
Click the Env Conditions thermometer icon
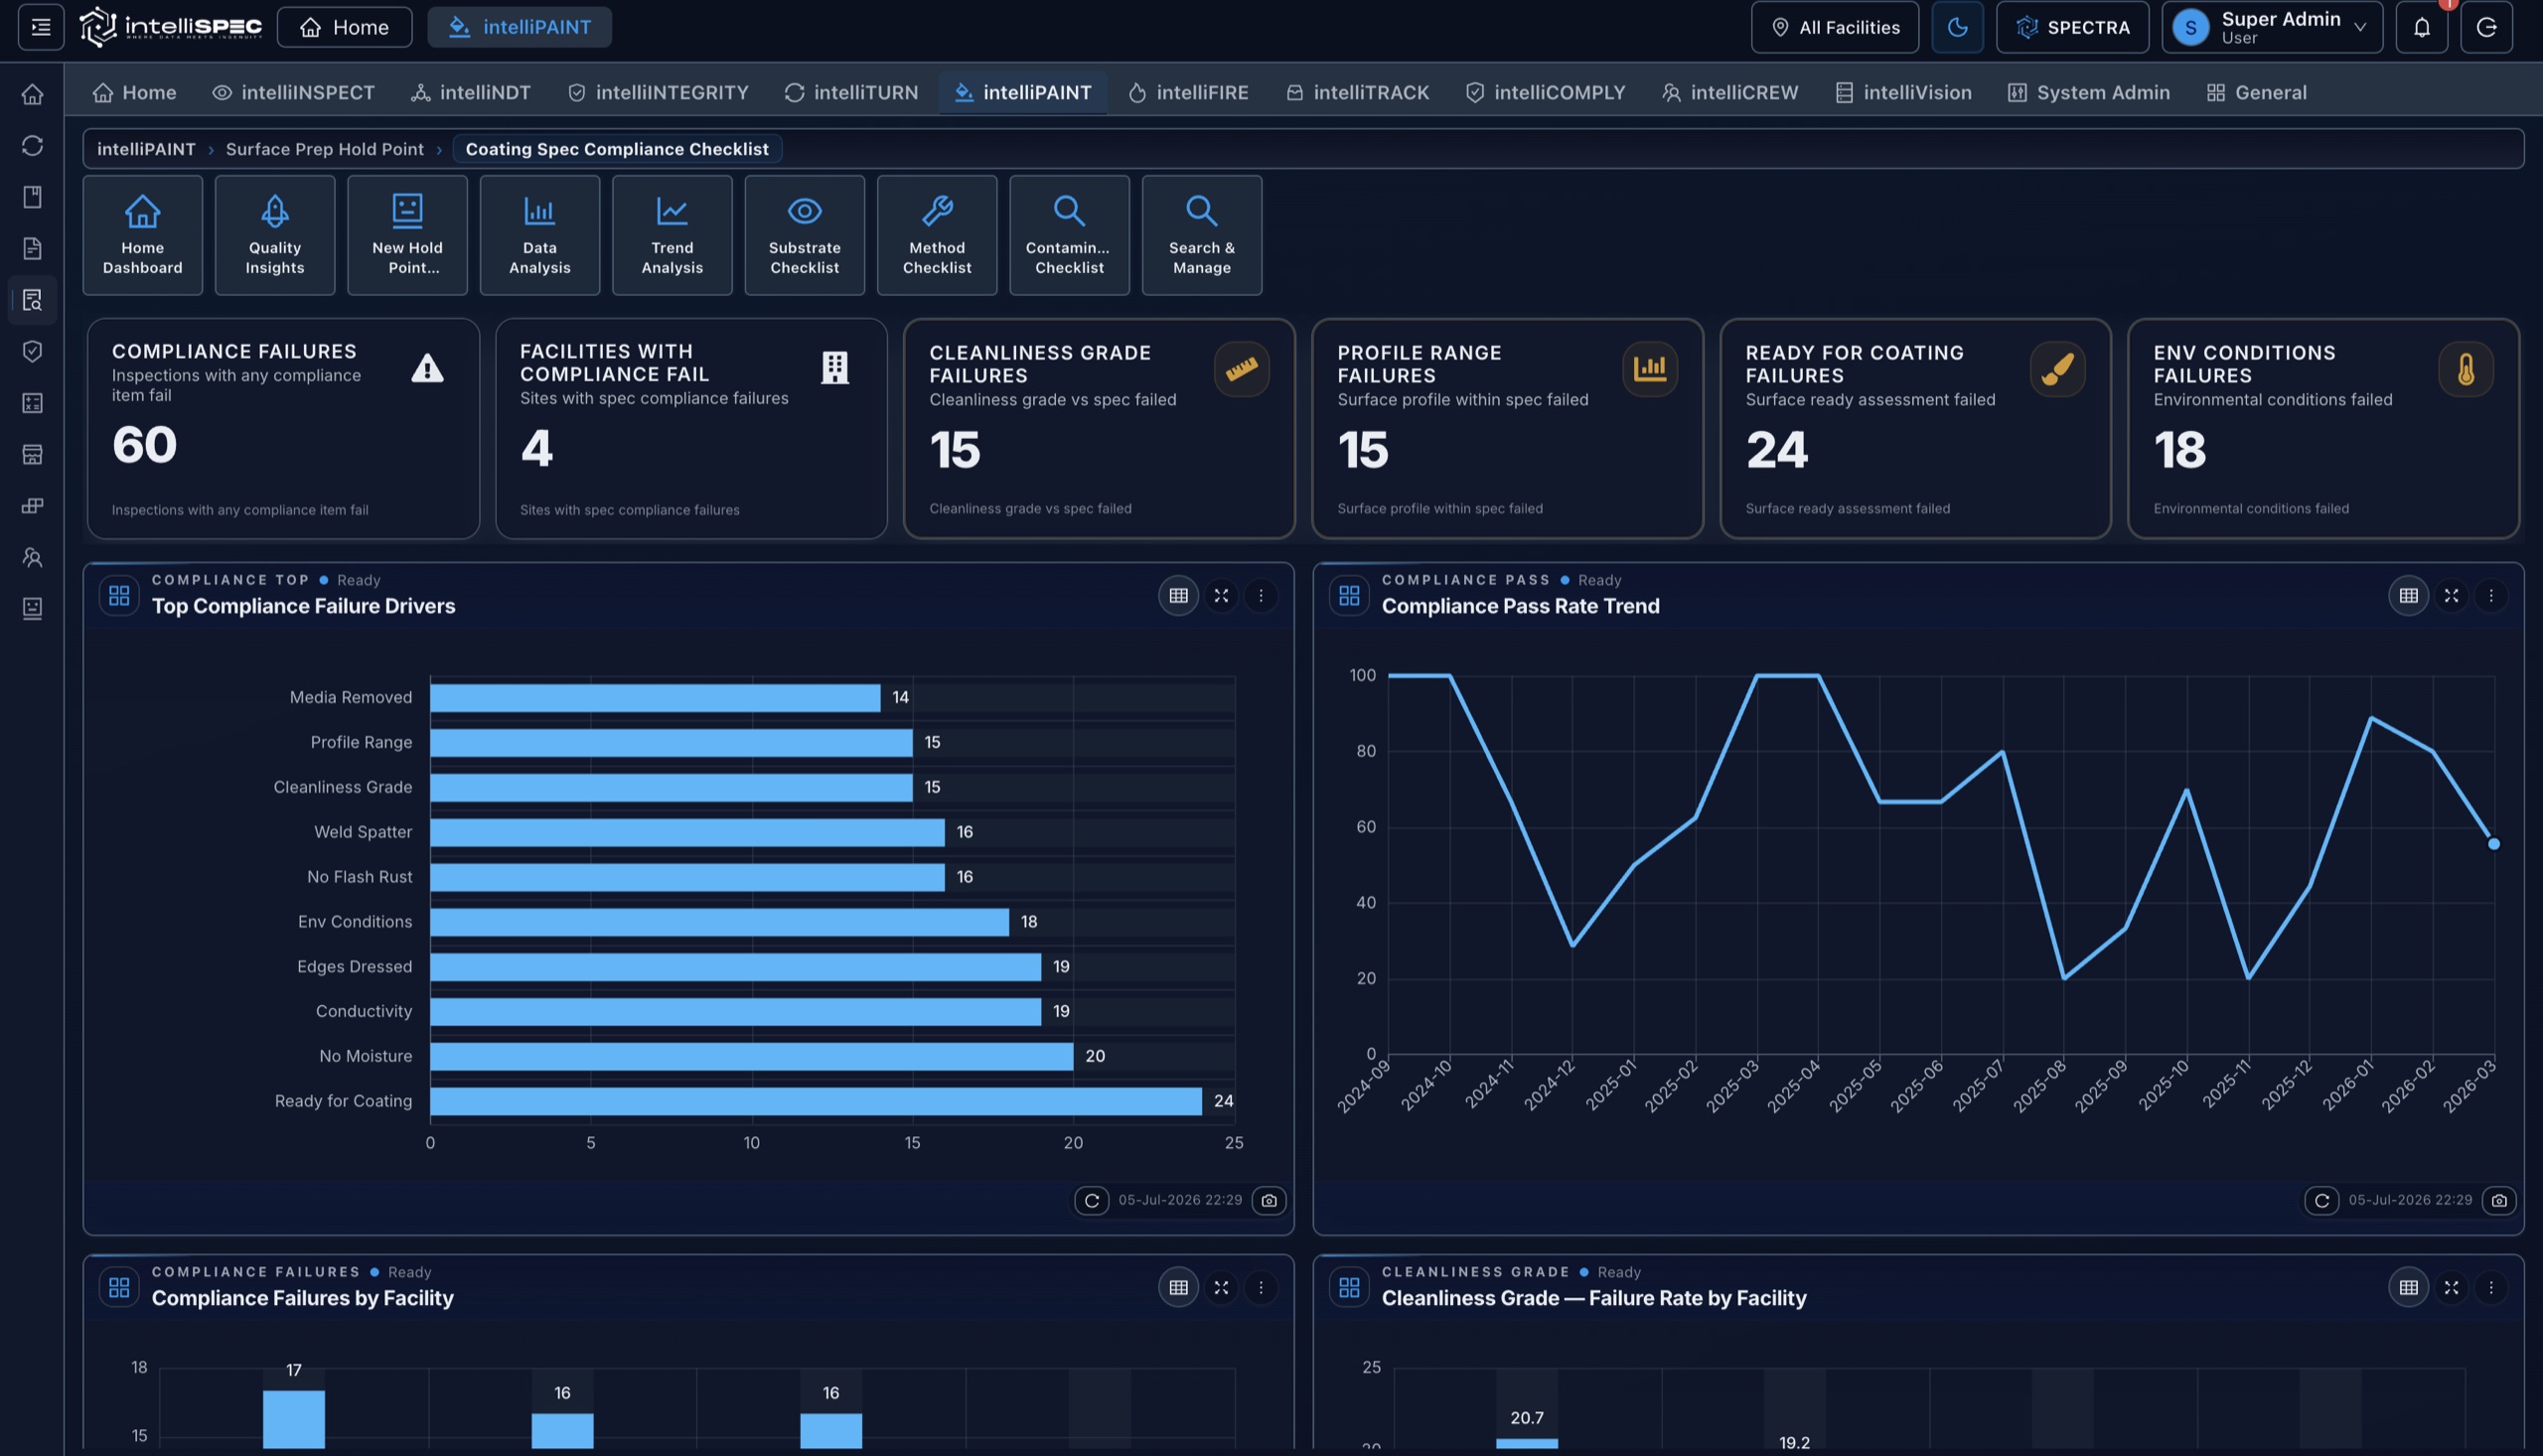[x=2465, y=368]
